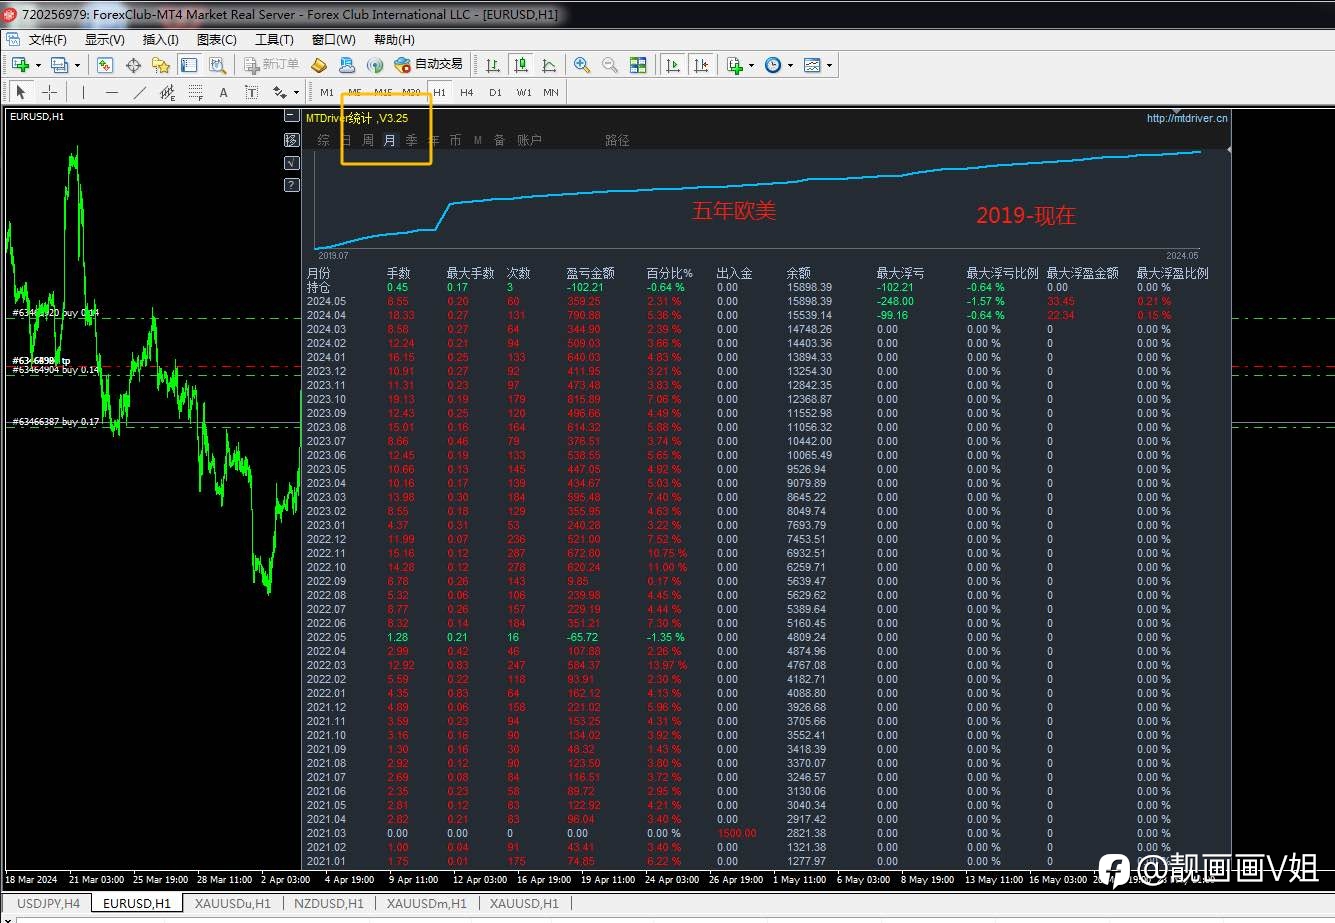Expand the periods clock dropdown arrow

point(790,65)
